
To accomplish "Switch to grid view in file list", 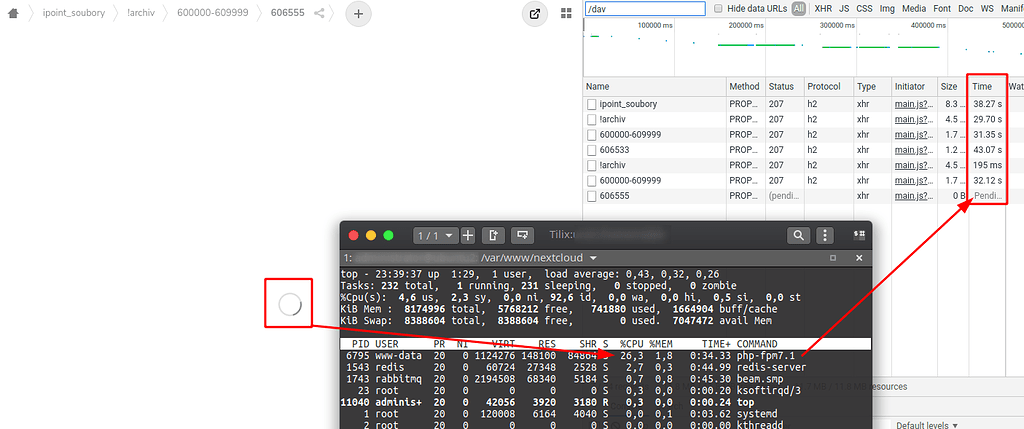I will pos(566,14).
